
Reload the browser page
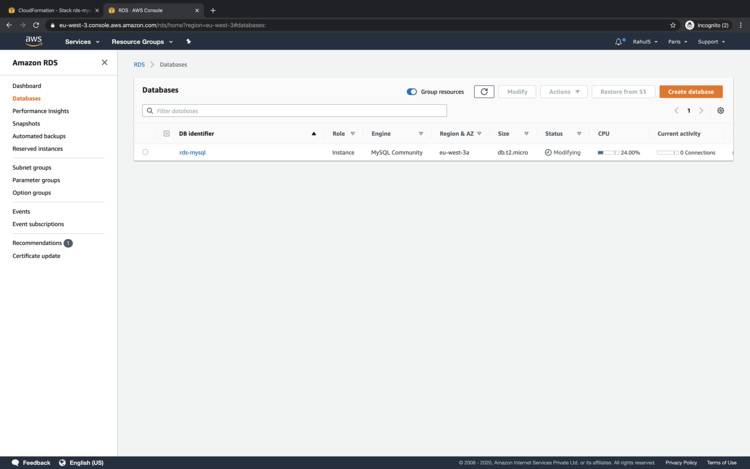pyautogui.click(x=36, y=25)
